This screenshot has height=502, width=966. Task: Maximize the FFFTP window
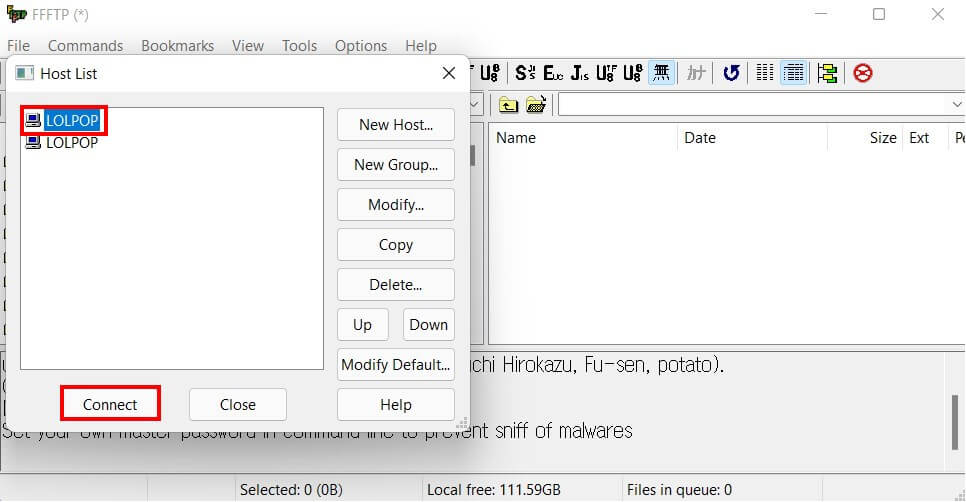tap(879, 14)
